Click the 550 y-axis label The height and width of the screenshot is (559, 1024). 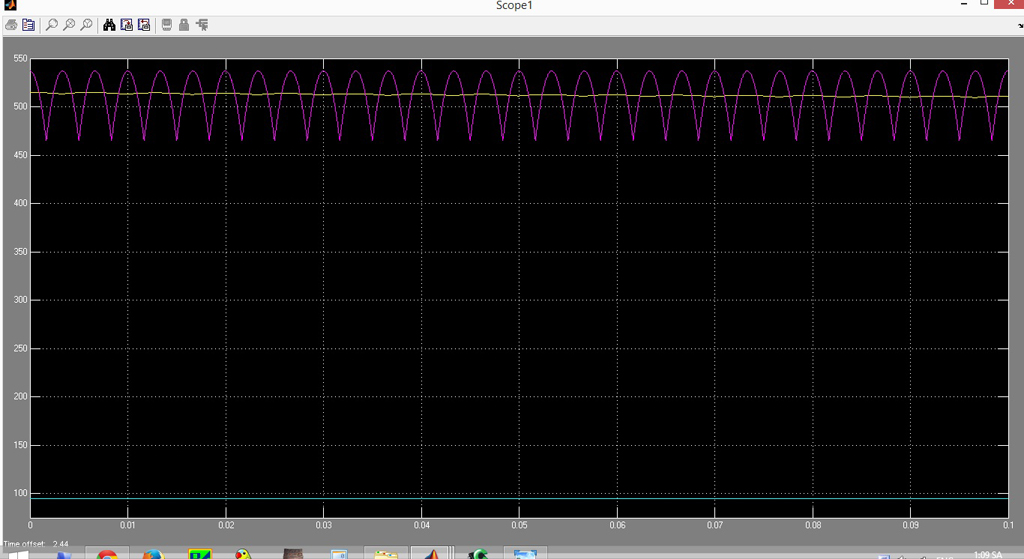coord(20,58)
